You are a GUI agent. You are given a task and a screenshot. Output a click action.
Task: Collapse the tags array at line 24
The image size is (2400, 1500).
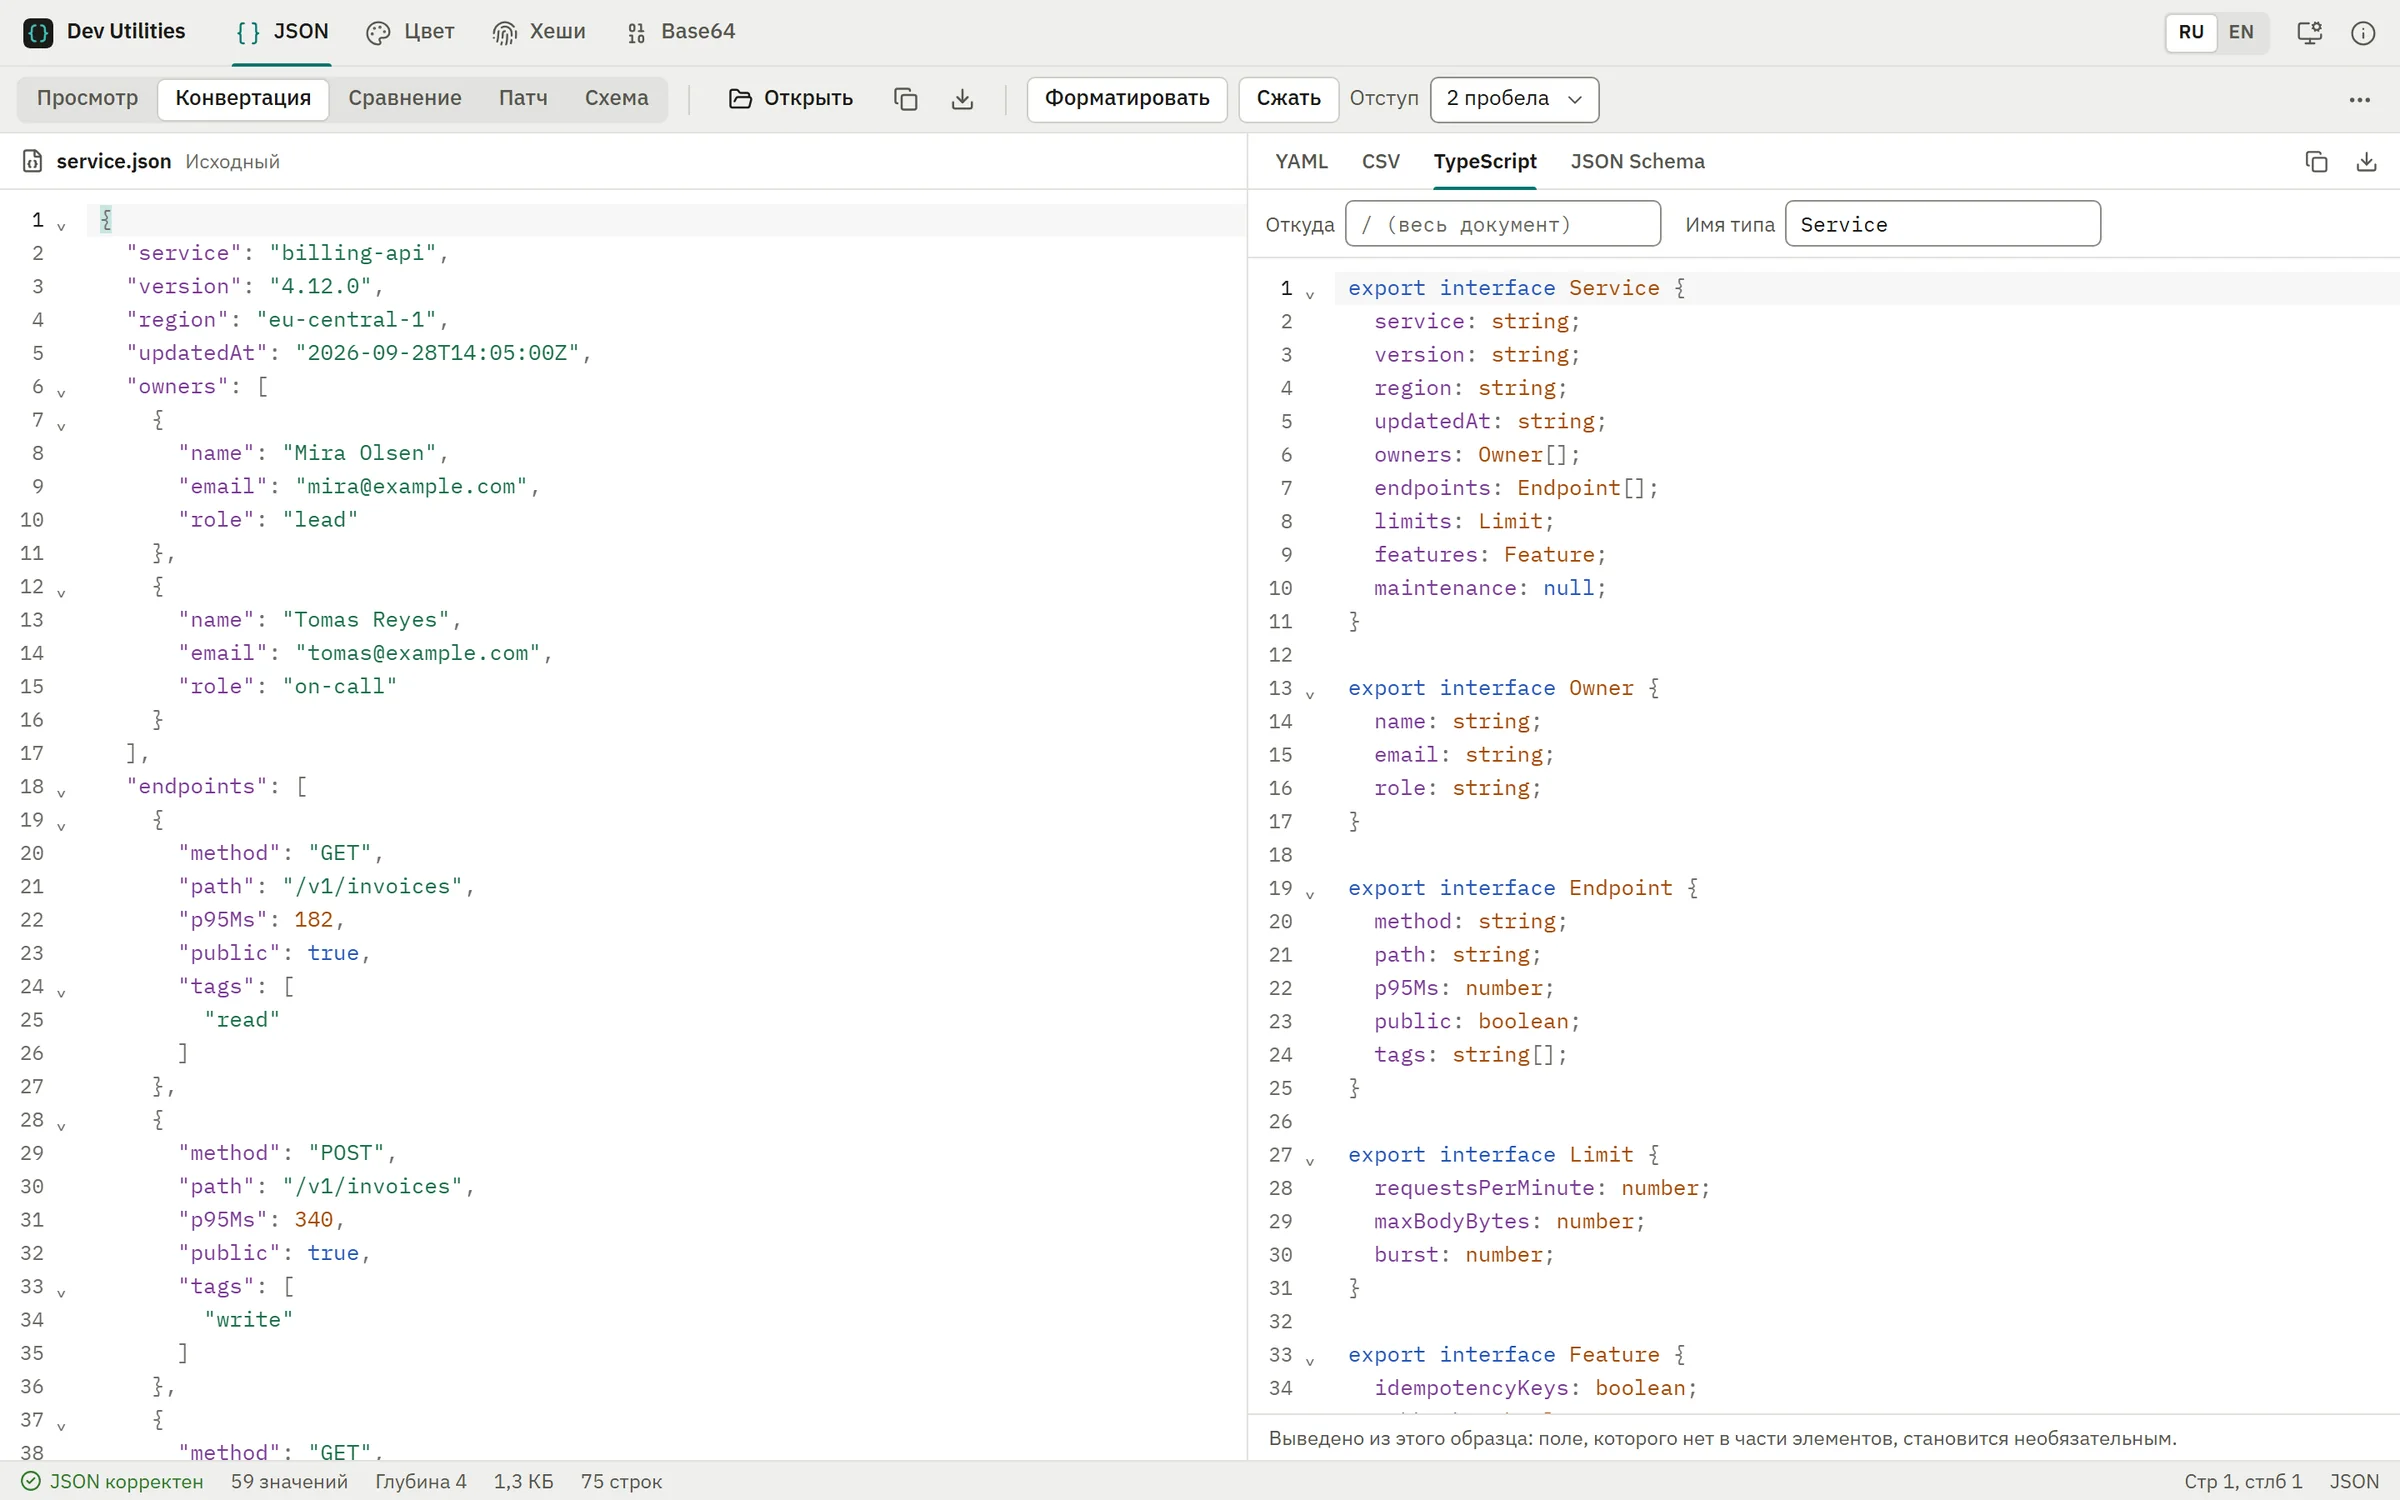tap(61, 992)
